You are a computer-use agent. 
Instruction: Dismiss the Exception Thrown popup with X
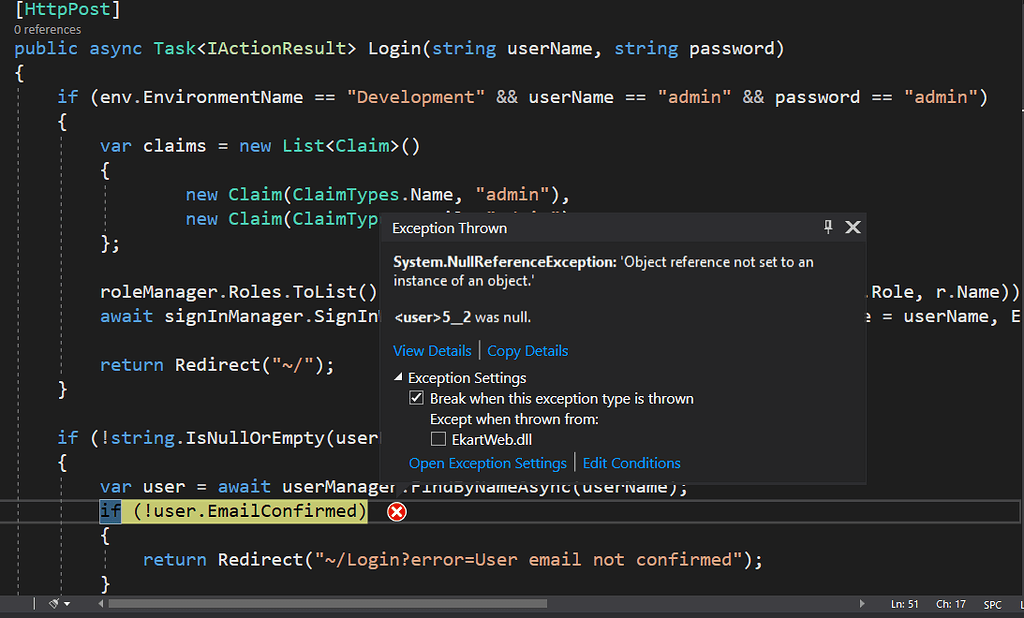[852, 227]
